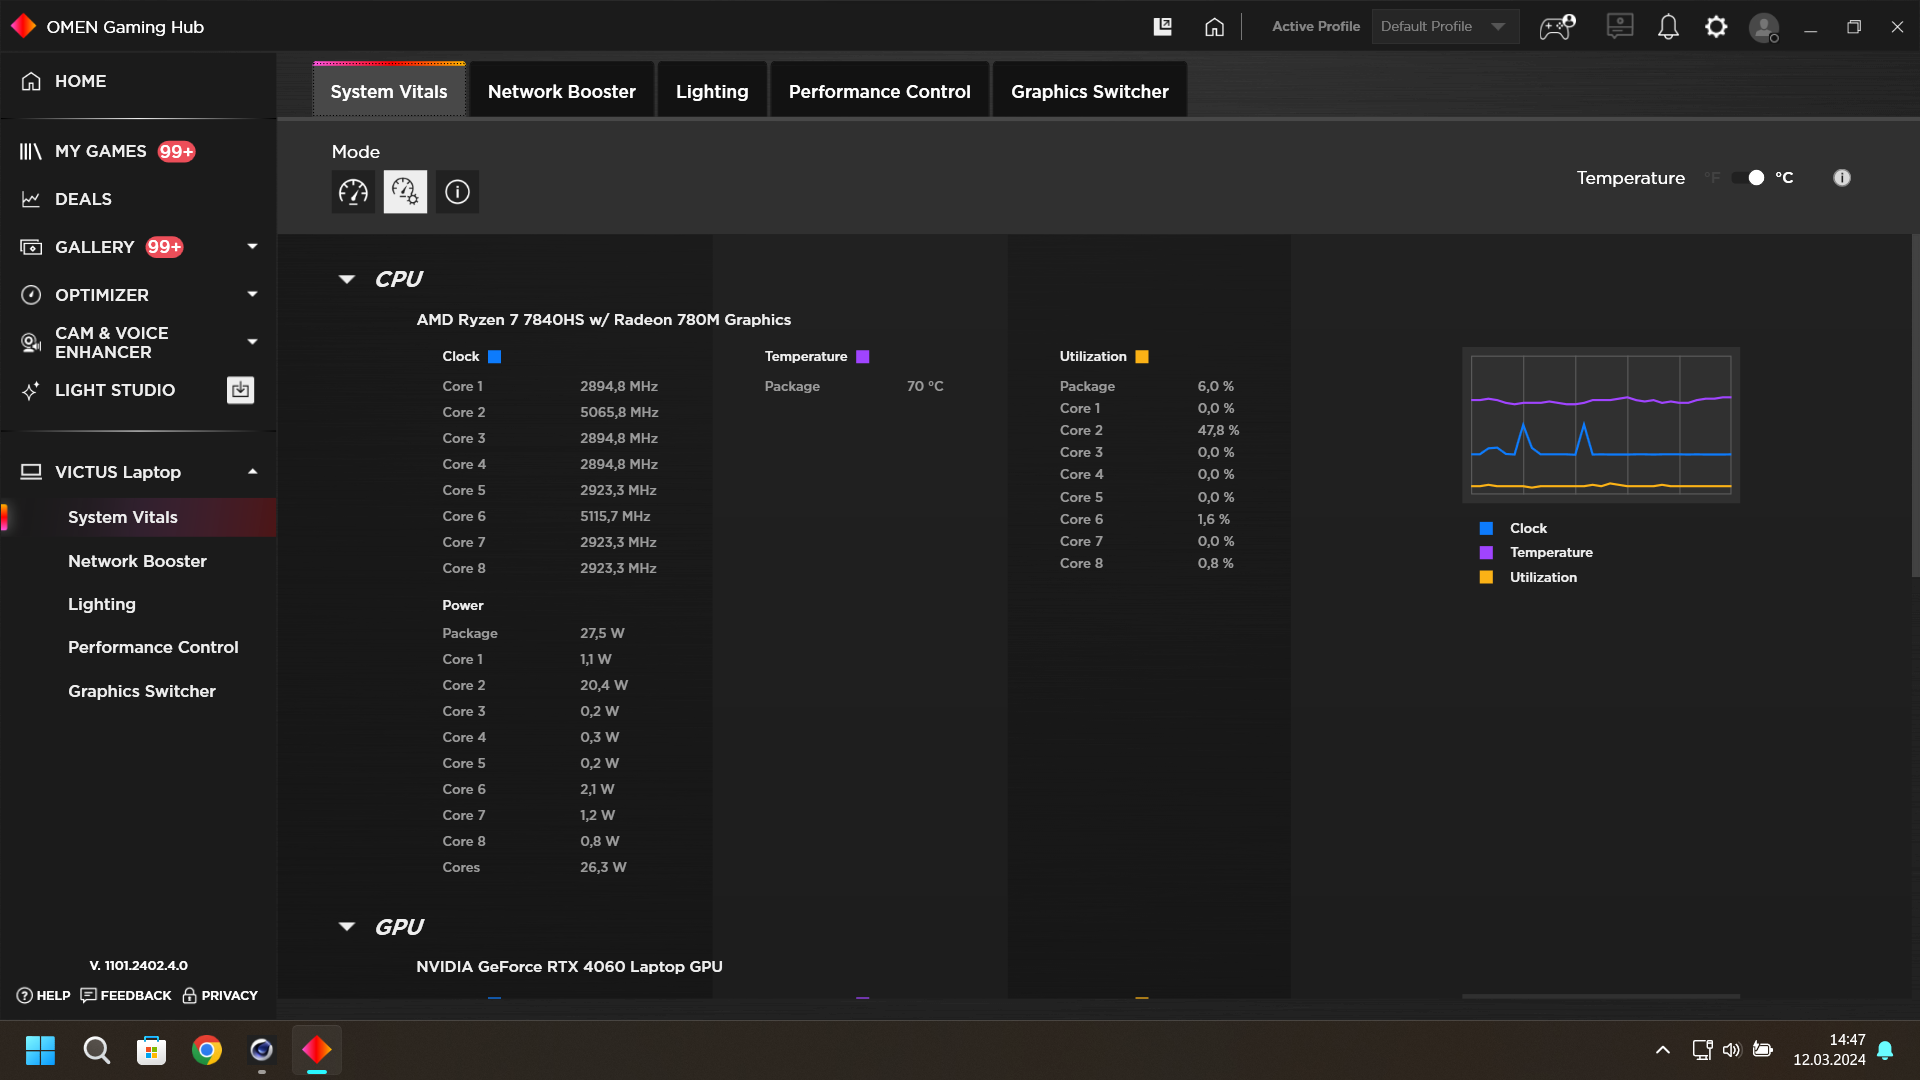Image resolution: width=1920 pixels, height=1080 pixels.
Task: Expand the Optimizer sidebar menu
Action: click(x=252, y=294)
